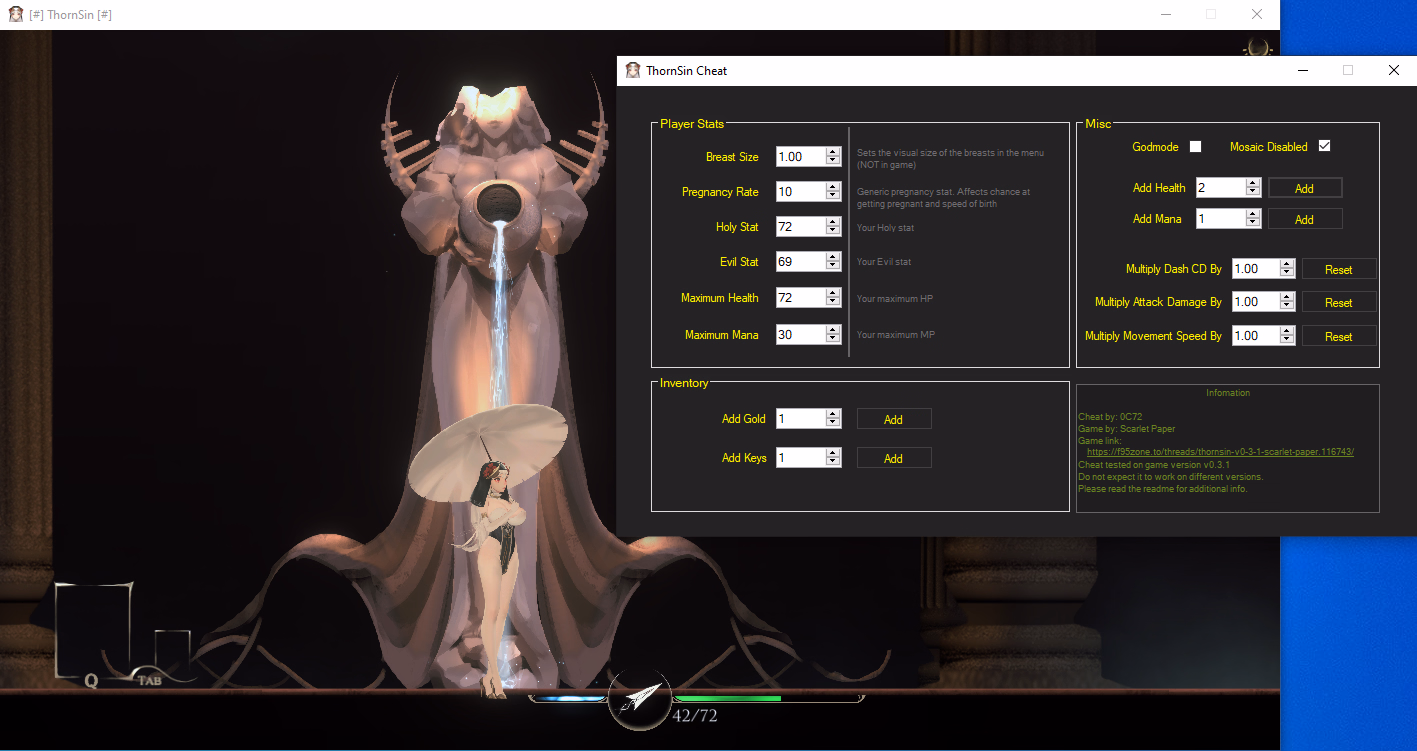Adjust Maximum Mana with spinner arrows

833,335
